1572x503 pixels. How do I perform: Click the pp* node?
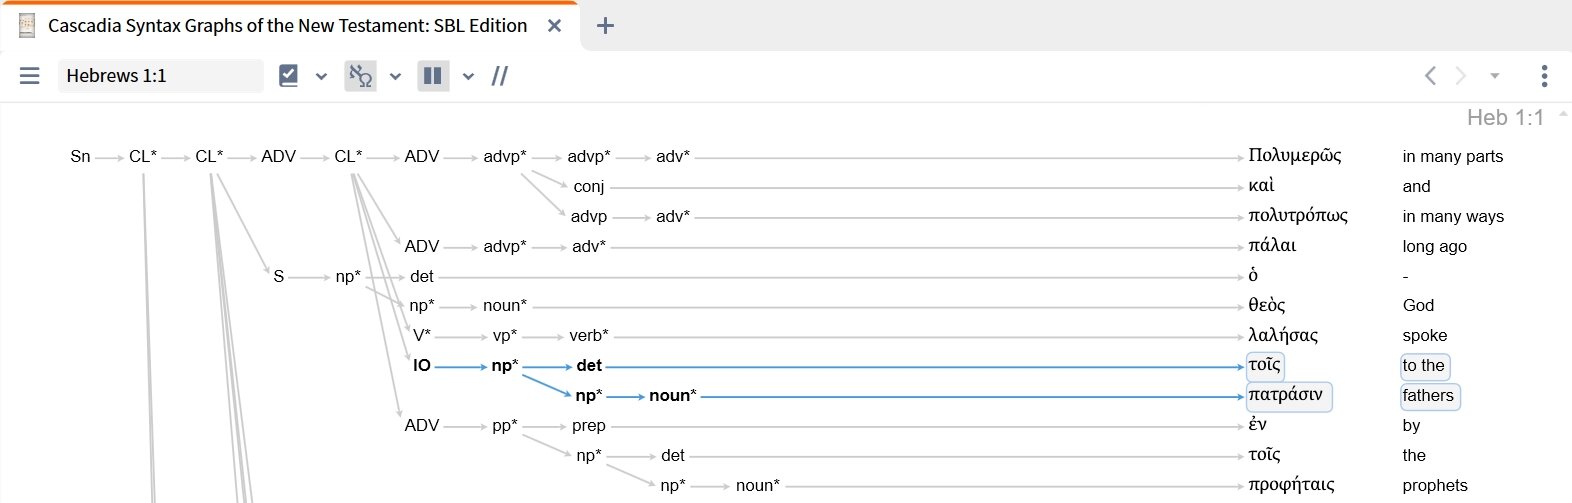pos(505,426)
